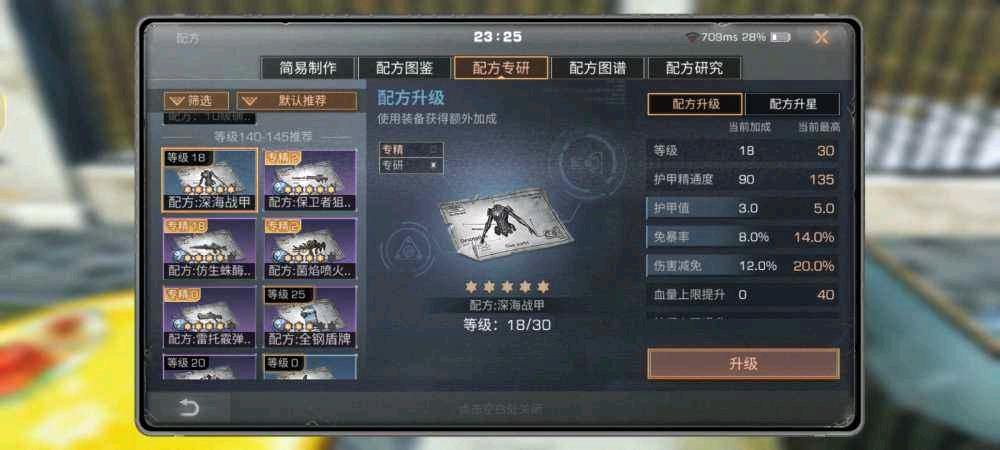Select the 保卫者狙 recipe card
Viewport: 1000px width, 450px height.
coord(311,180)
